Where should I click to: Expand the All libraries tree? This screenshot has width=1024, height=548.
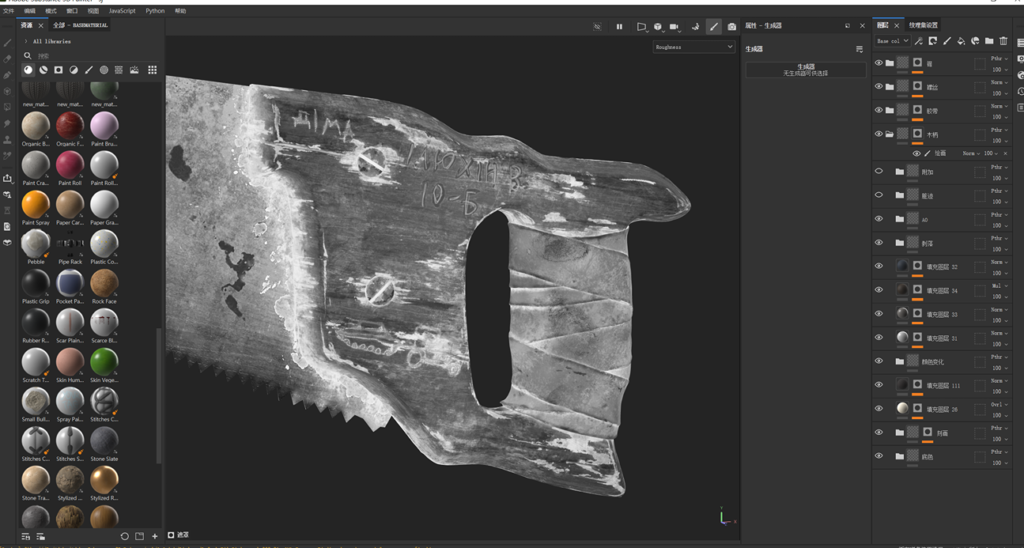point(26,41)
